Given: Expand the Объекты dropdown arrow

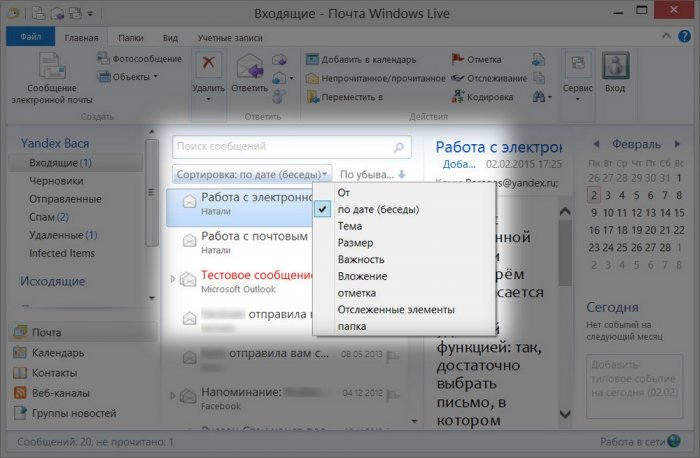Looking at the screenshot, I should tap(156, 77).
